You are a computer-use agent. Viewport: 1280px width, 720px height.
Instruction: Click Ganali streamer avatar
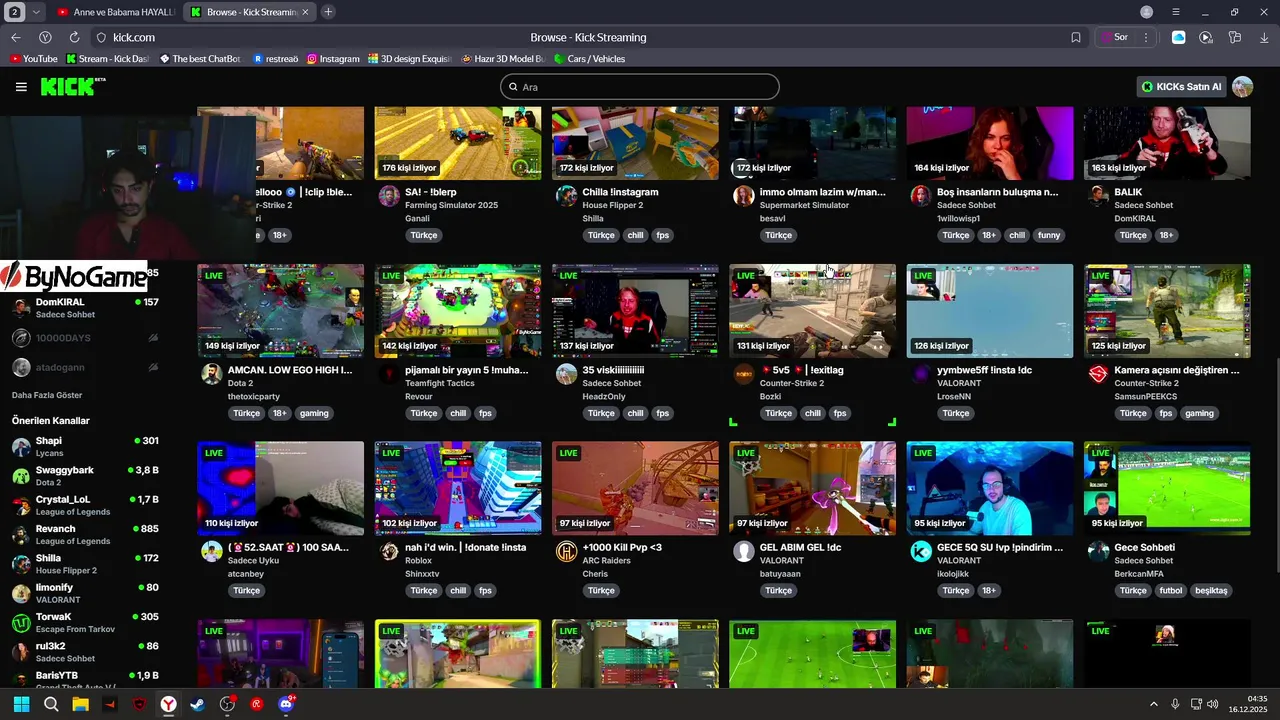[x=389, y=196]
